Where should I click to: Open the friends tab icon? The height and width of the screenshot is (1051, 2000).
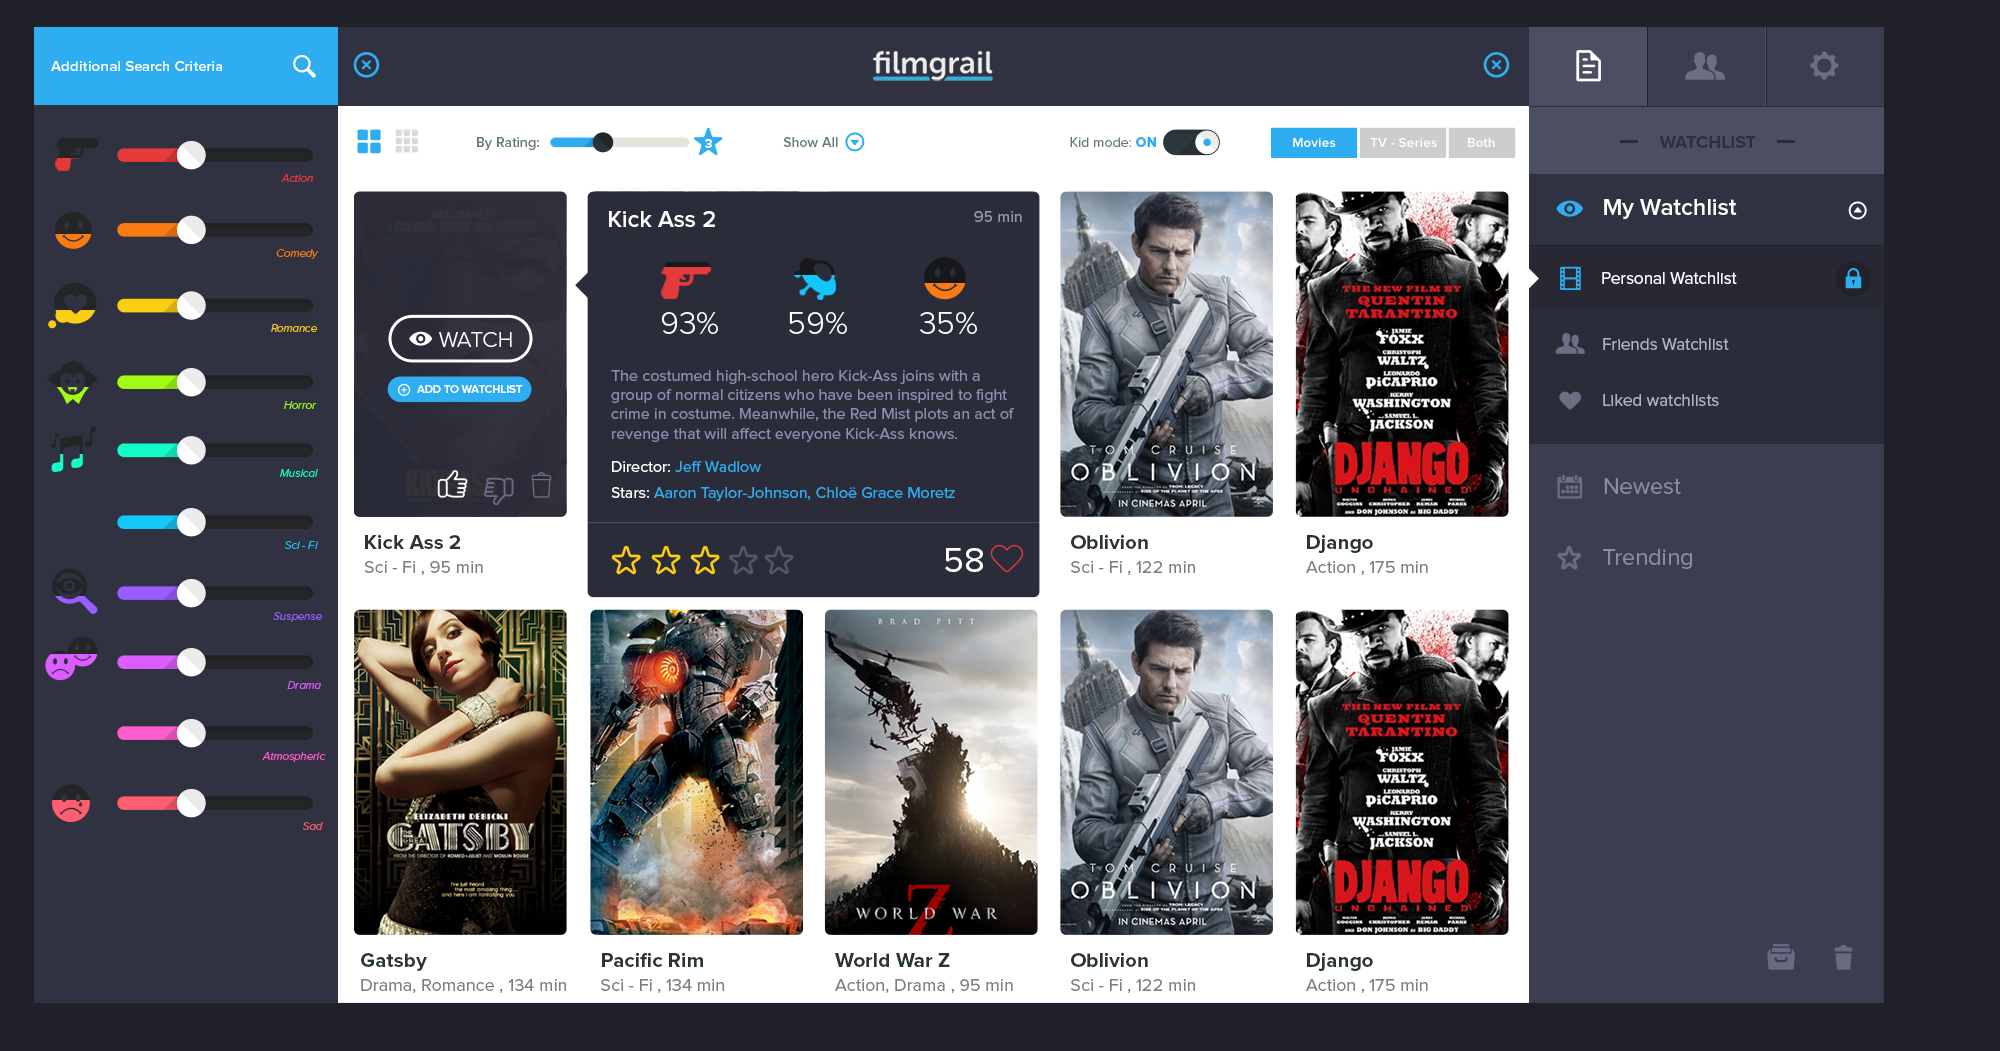click(1705, 66)
